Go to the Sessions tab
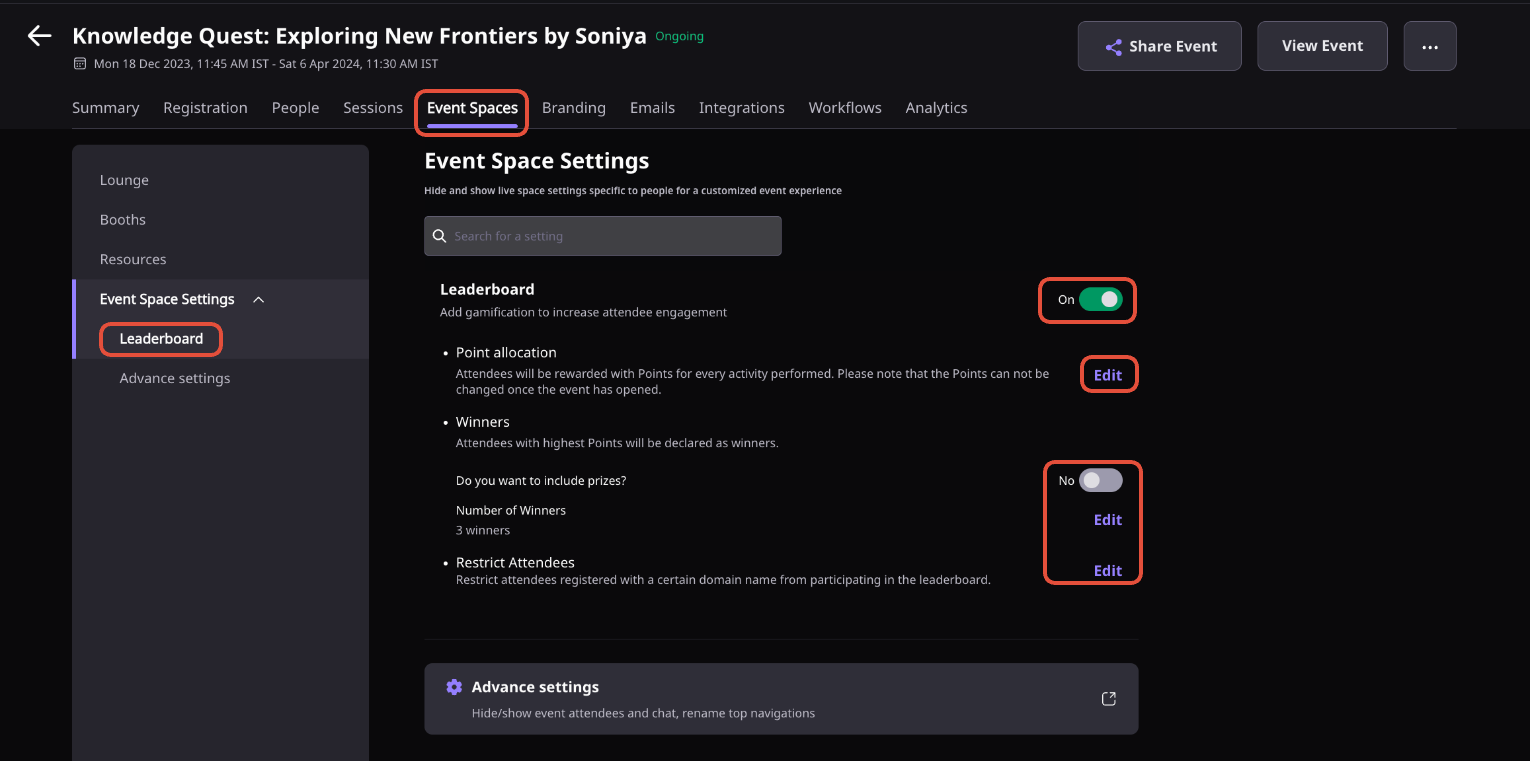The height and width of the screenshot is (761, 1530). click(373, 108)
